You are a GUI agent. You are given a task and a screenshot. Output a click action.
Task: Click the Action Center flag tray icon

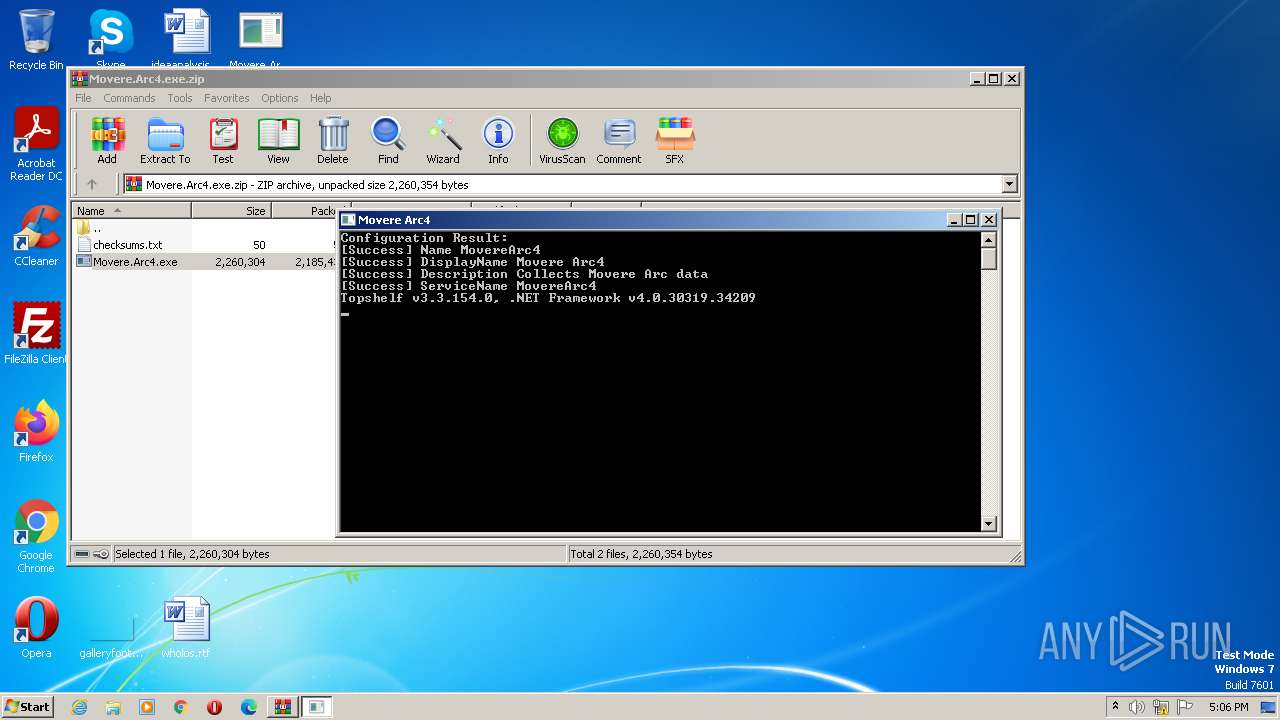click(1185, 707)
